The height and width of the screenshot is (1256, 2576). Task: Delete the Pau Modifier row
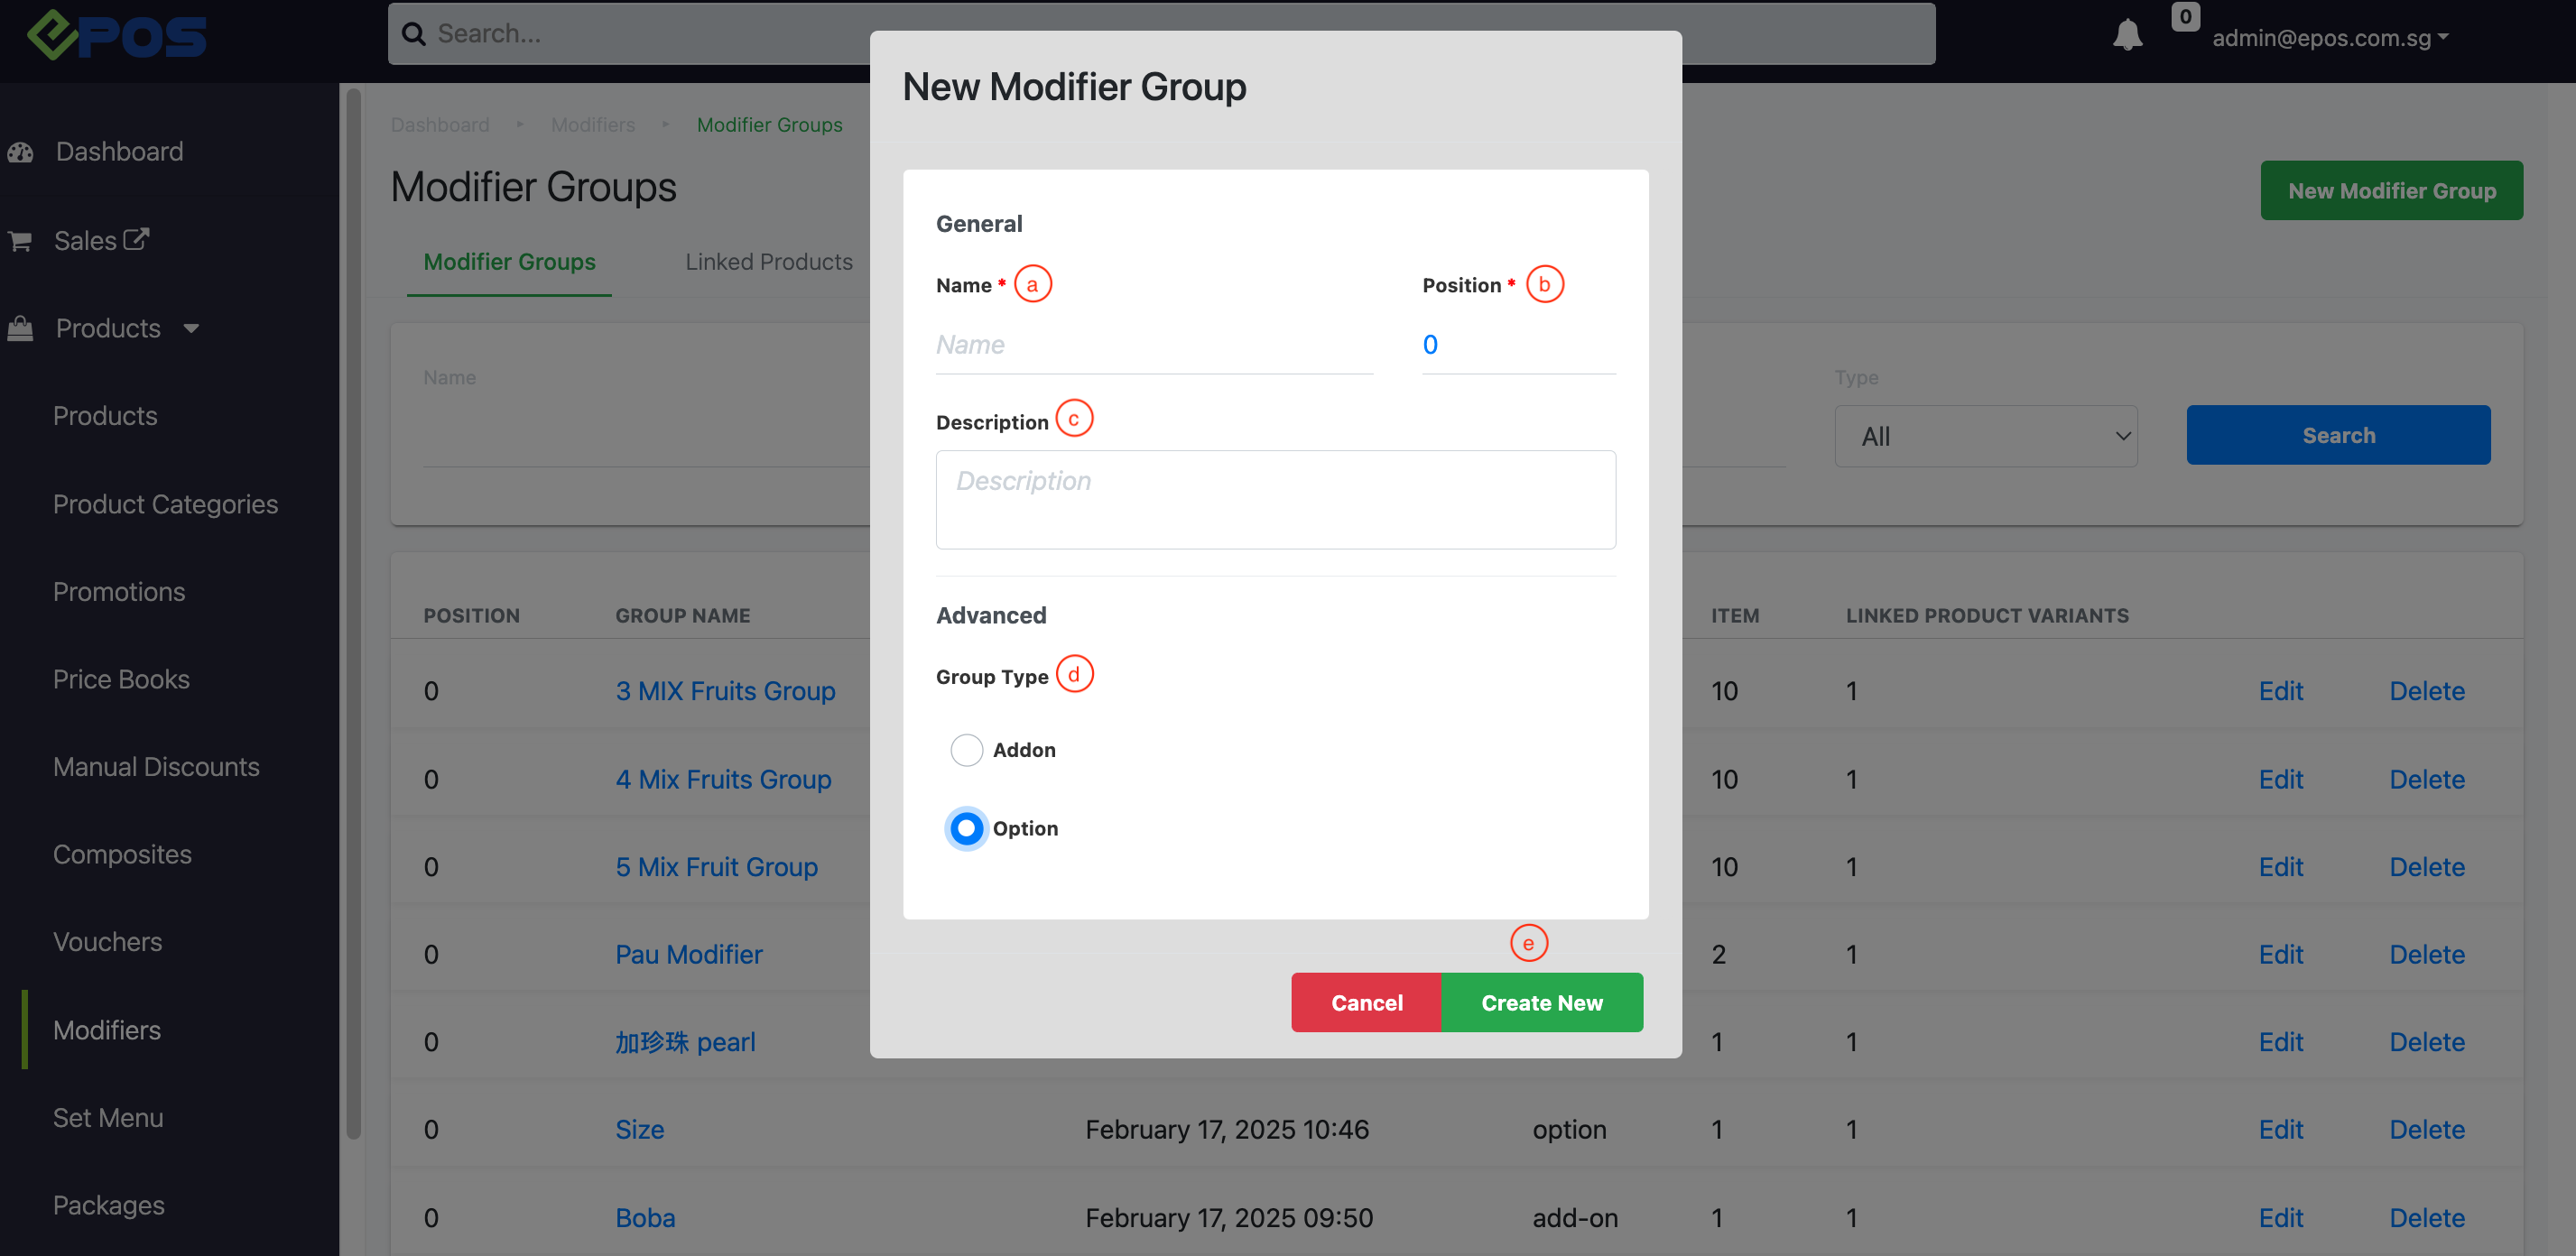[2427, 954]
